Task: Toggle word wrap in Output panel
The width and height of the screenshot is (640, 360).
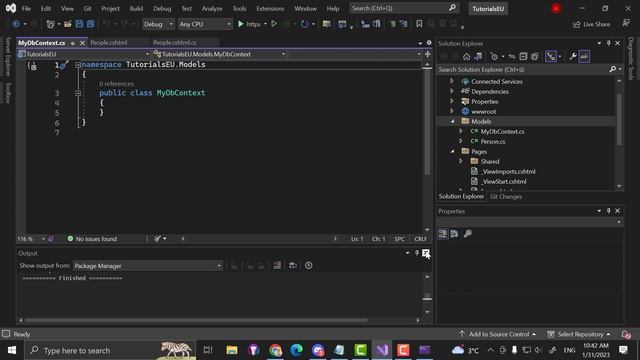Action: coord(293,266)
